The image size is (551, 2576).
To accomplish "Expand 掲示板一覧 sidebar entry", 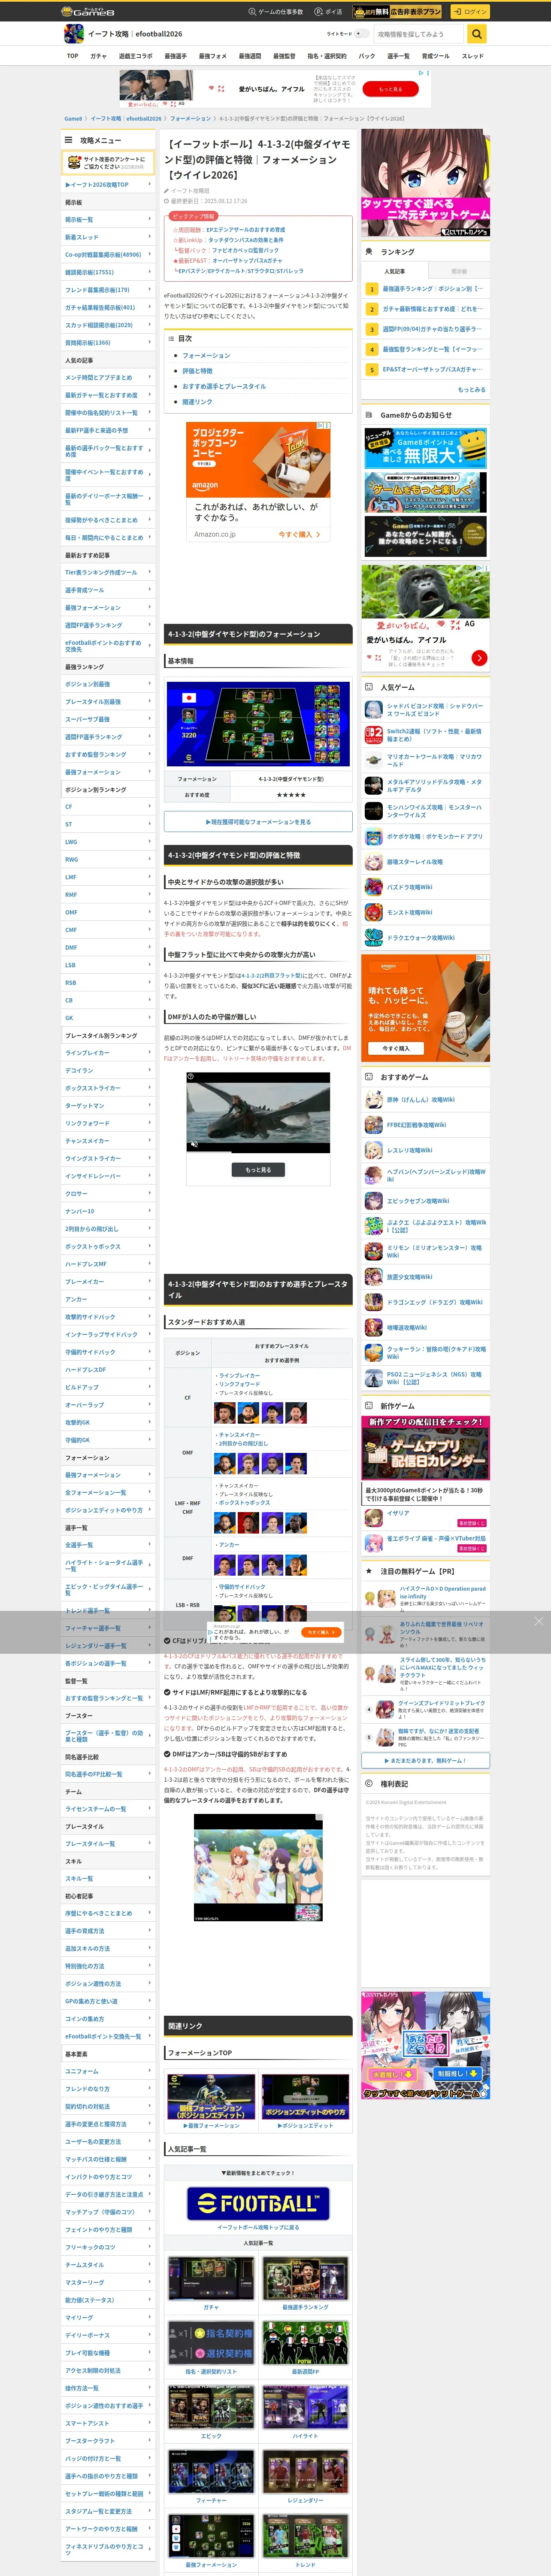I will point(108,219).
